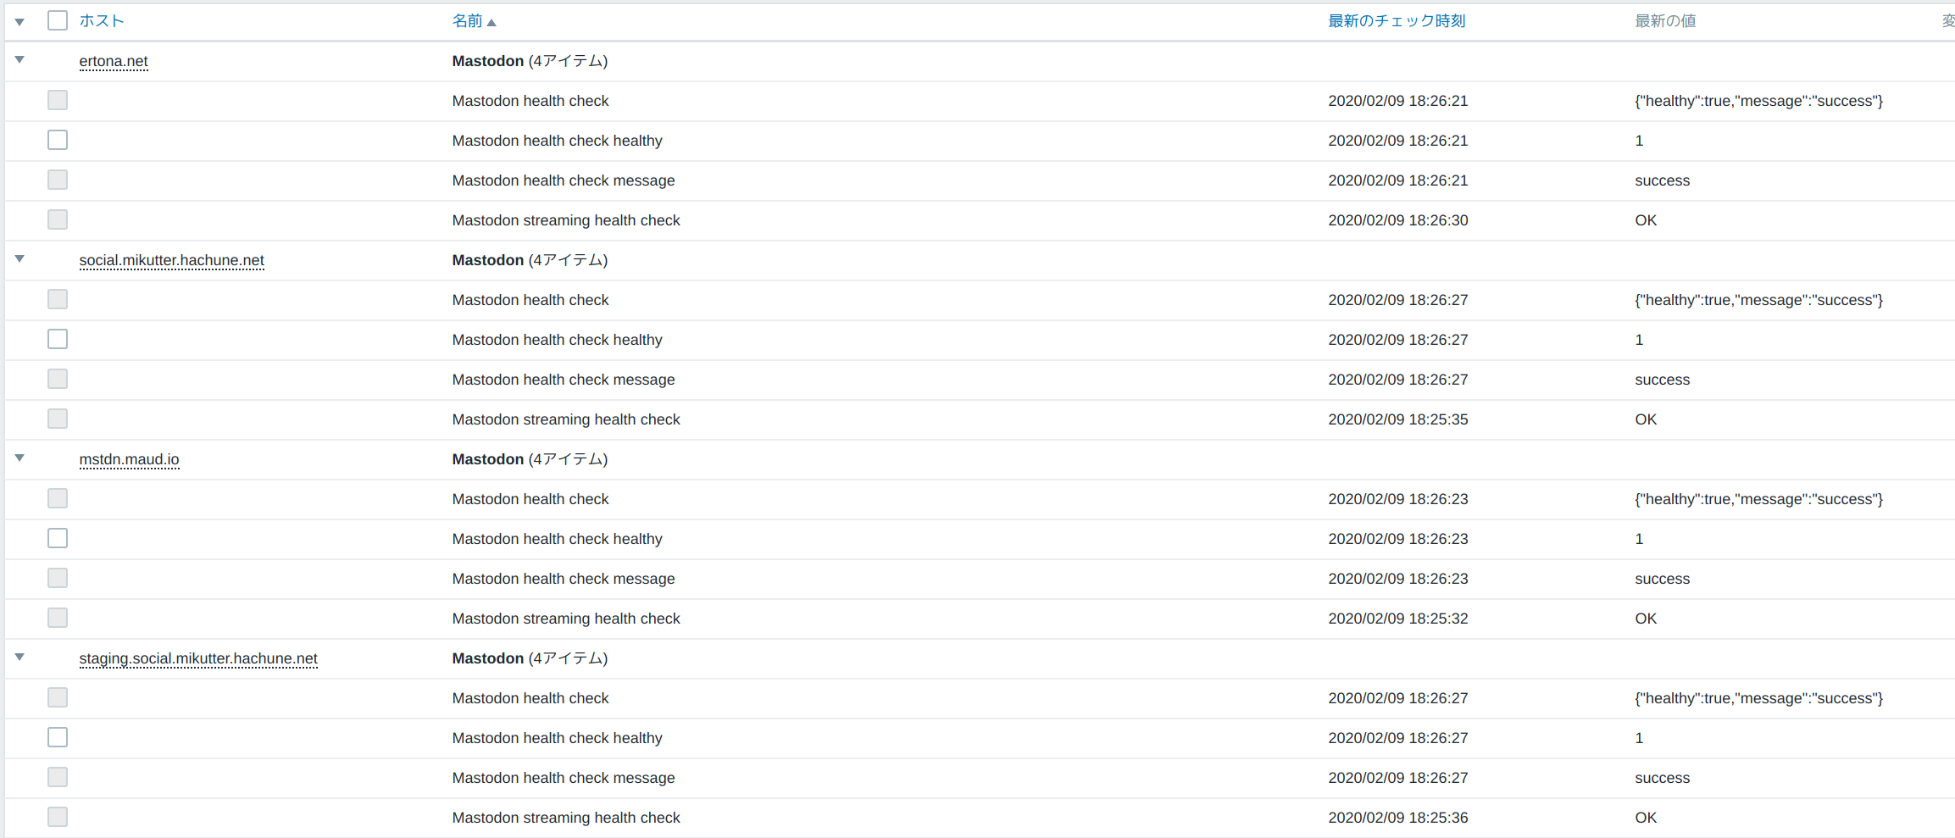Check social.mikutter Mastodon health check healthy
The width and height of the screenshot is (1955, 838).
click(x=58, y=339)
